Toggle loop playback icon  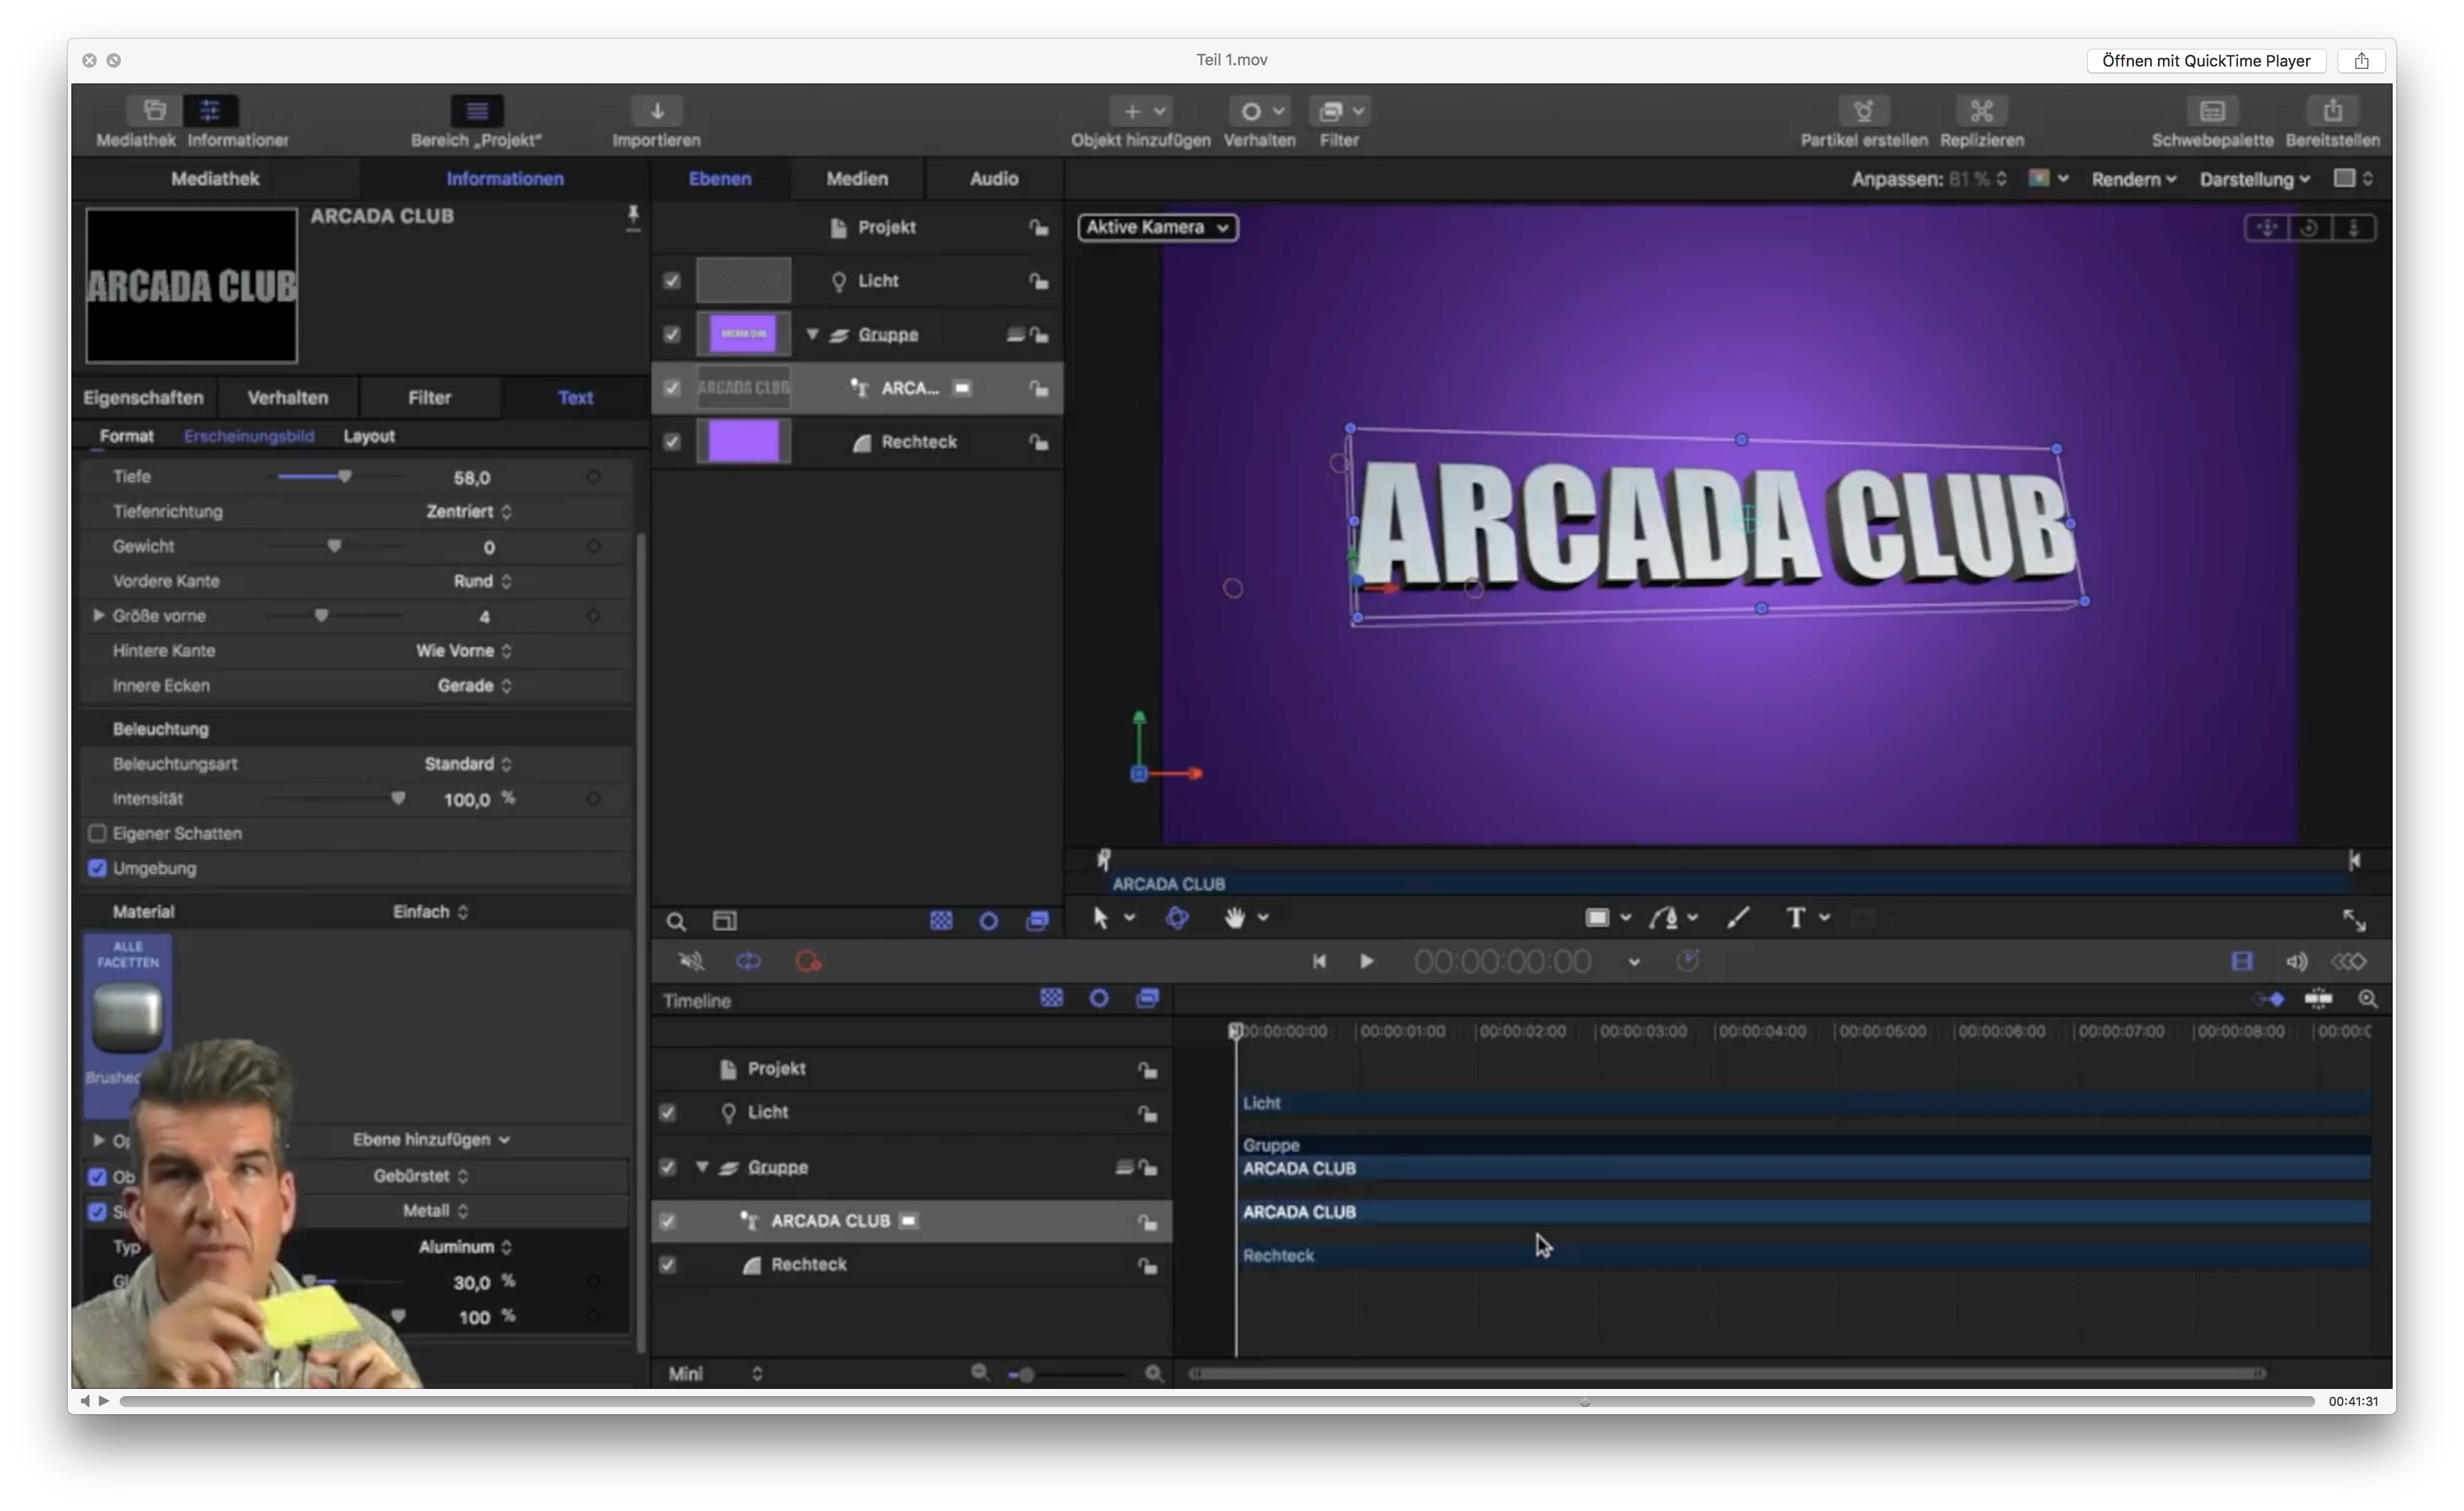point(749,962)
